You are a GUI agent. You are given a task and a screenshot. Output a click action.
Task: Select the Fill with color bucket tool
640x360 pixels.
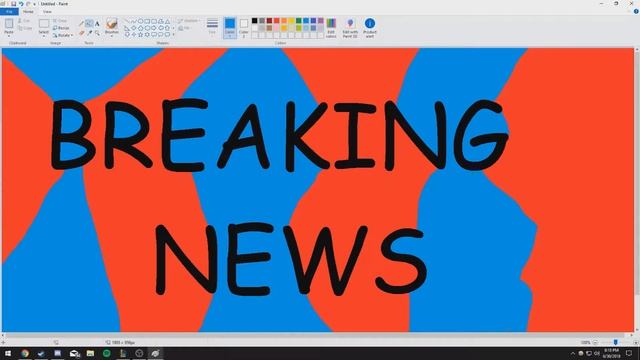[x=89, y=24]
